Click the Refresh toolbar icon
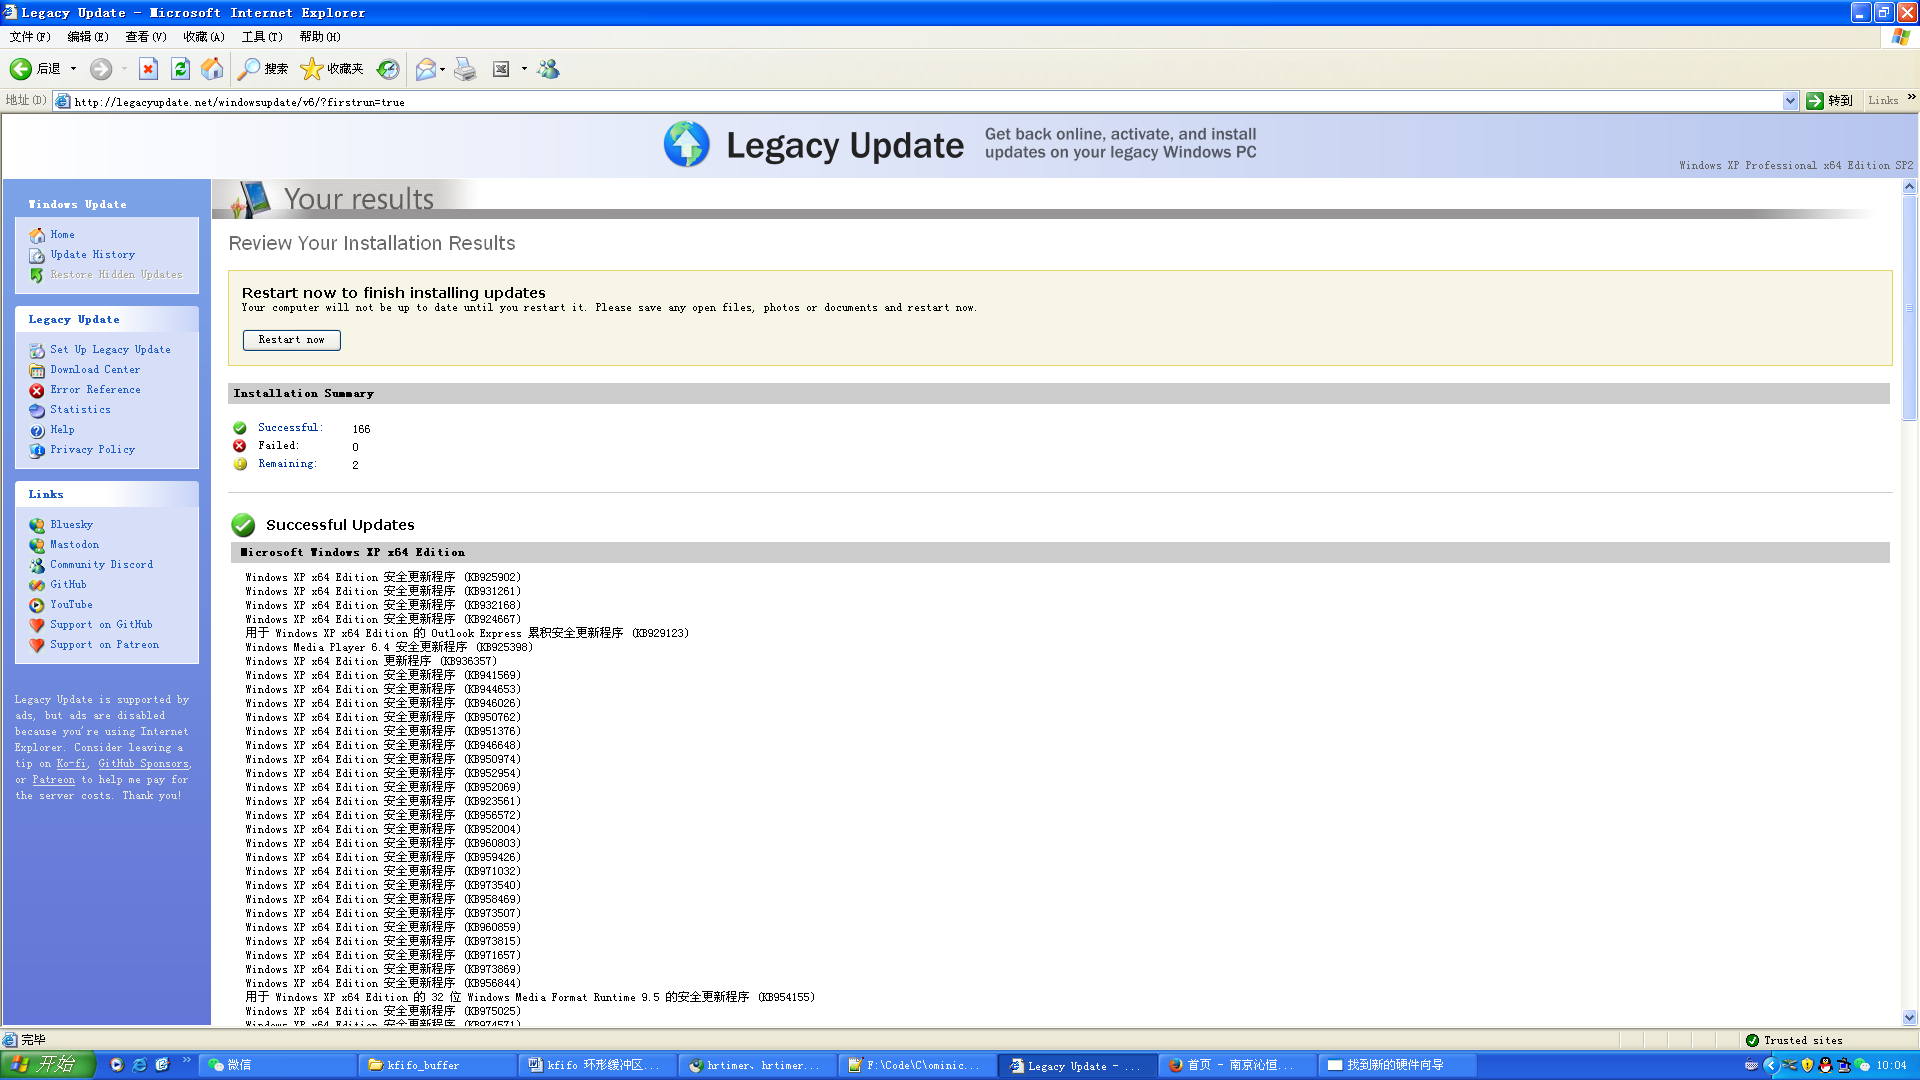Viewport: 1920px width, 1080px height. (180, 69)
